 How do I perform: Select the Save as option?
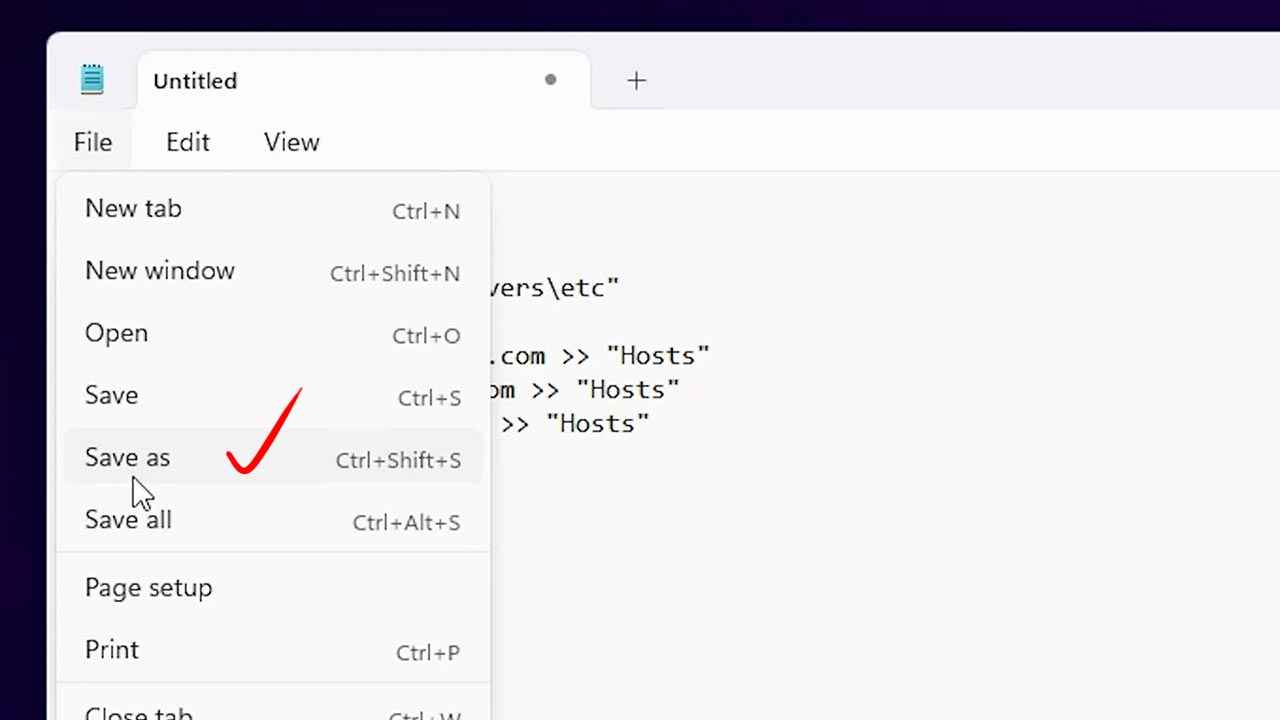point(127,458)
